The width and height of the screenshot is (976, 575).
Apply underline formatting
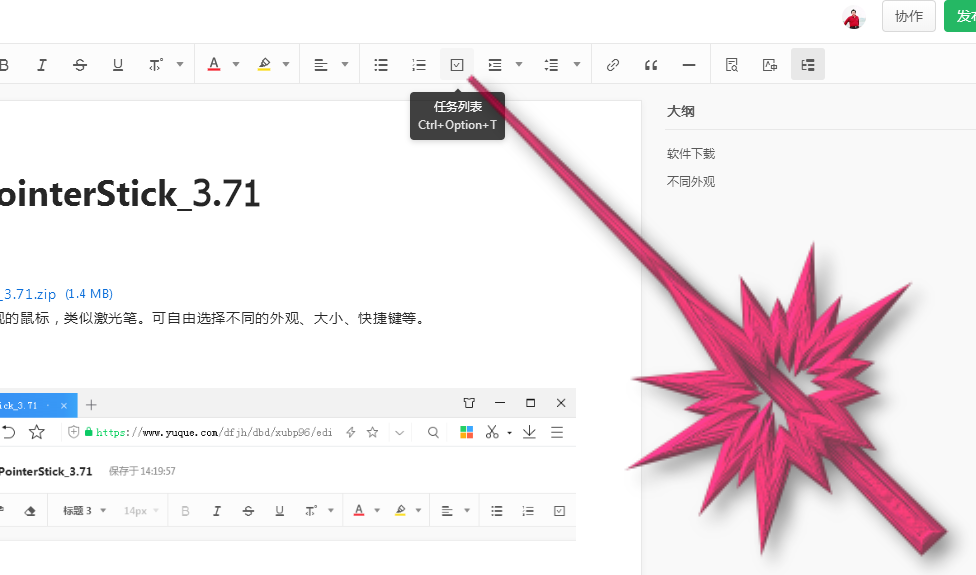[118, 65]
